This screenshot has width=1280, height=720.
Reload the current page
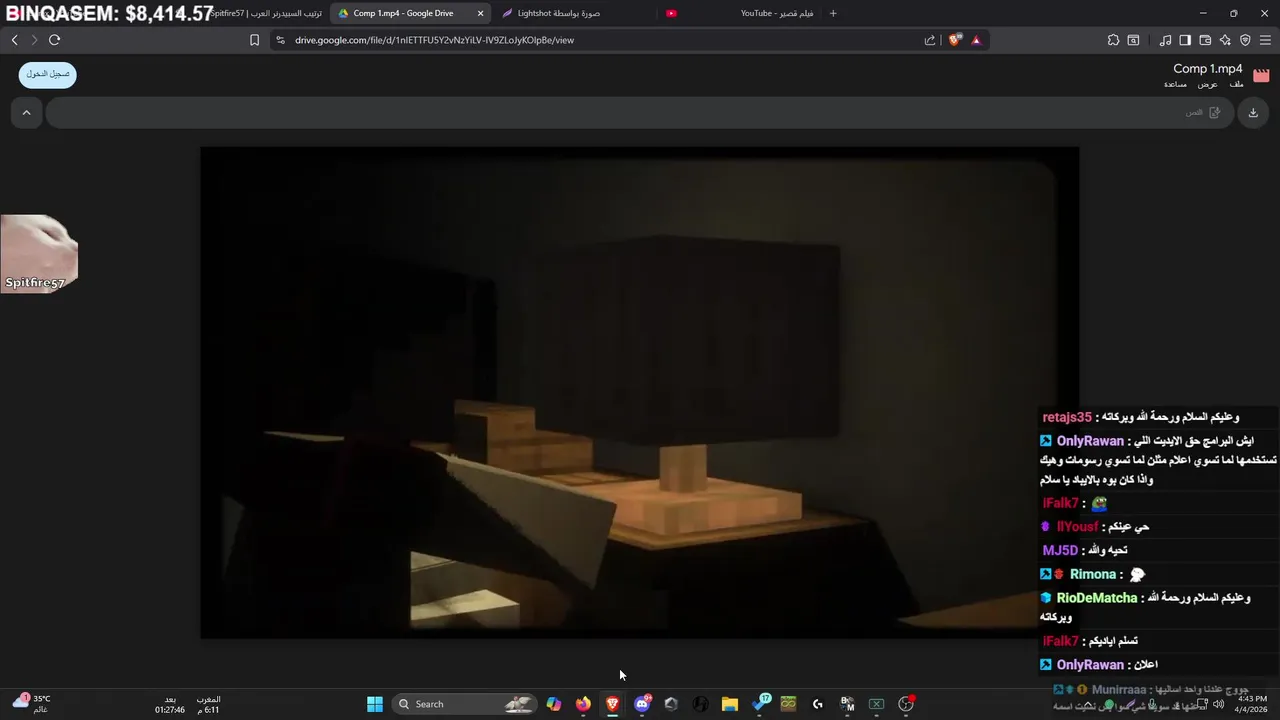click(54, 40)
